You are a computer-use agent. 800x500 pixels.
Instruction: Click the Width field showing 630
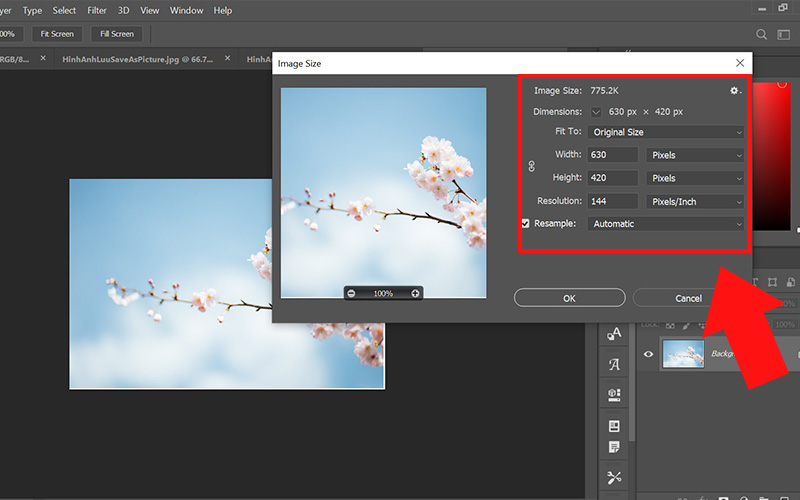[x=612, y=155]
